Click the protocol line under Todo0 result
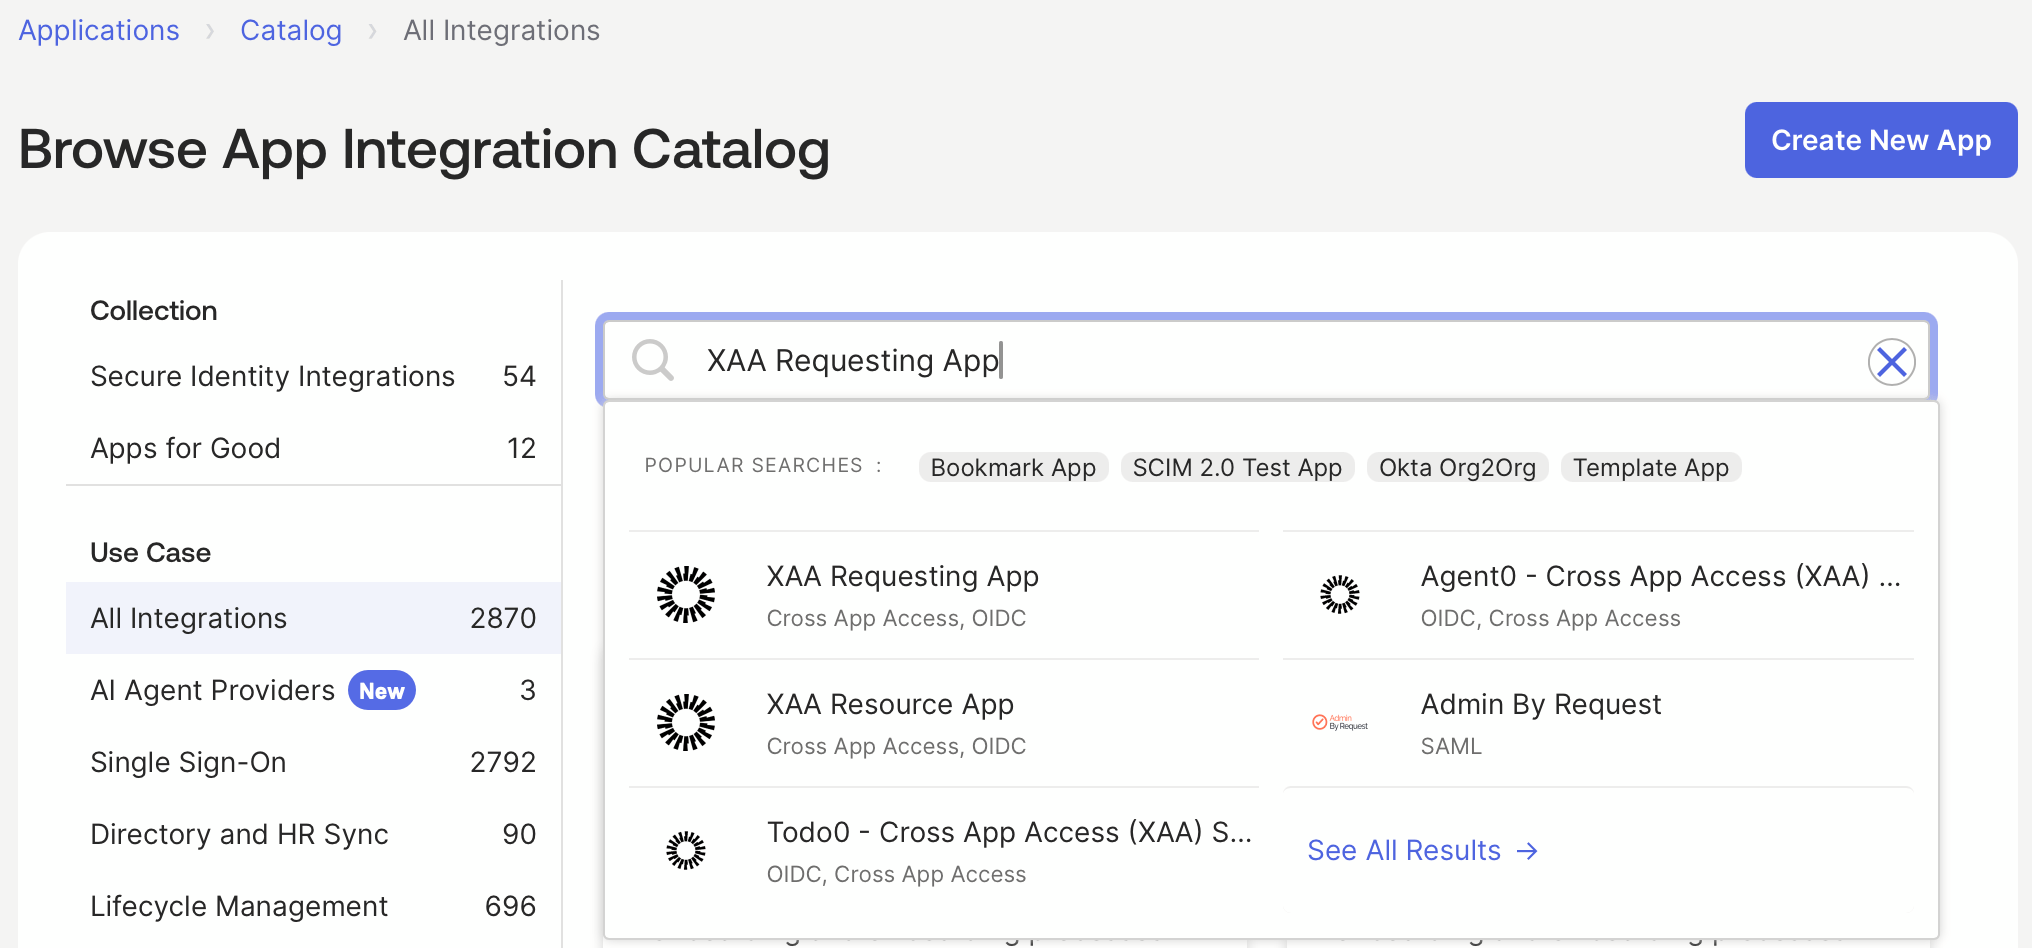Viewport: 2032px width, 948px height. click(896, 875)
